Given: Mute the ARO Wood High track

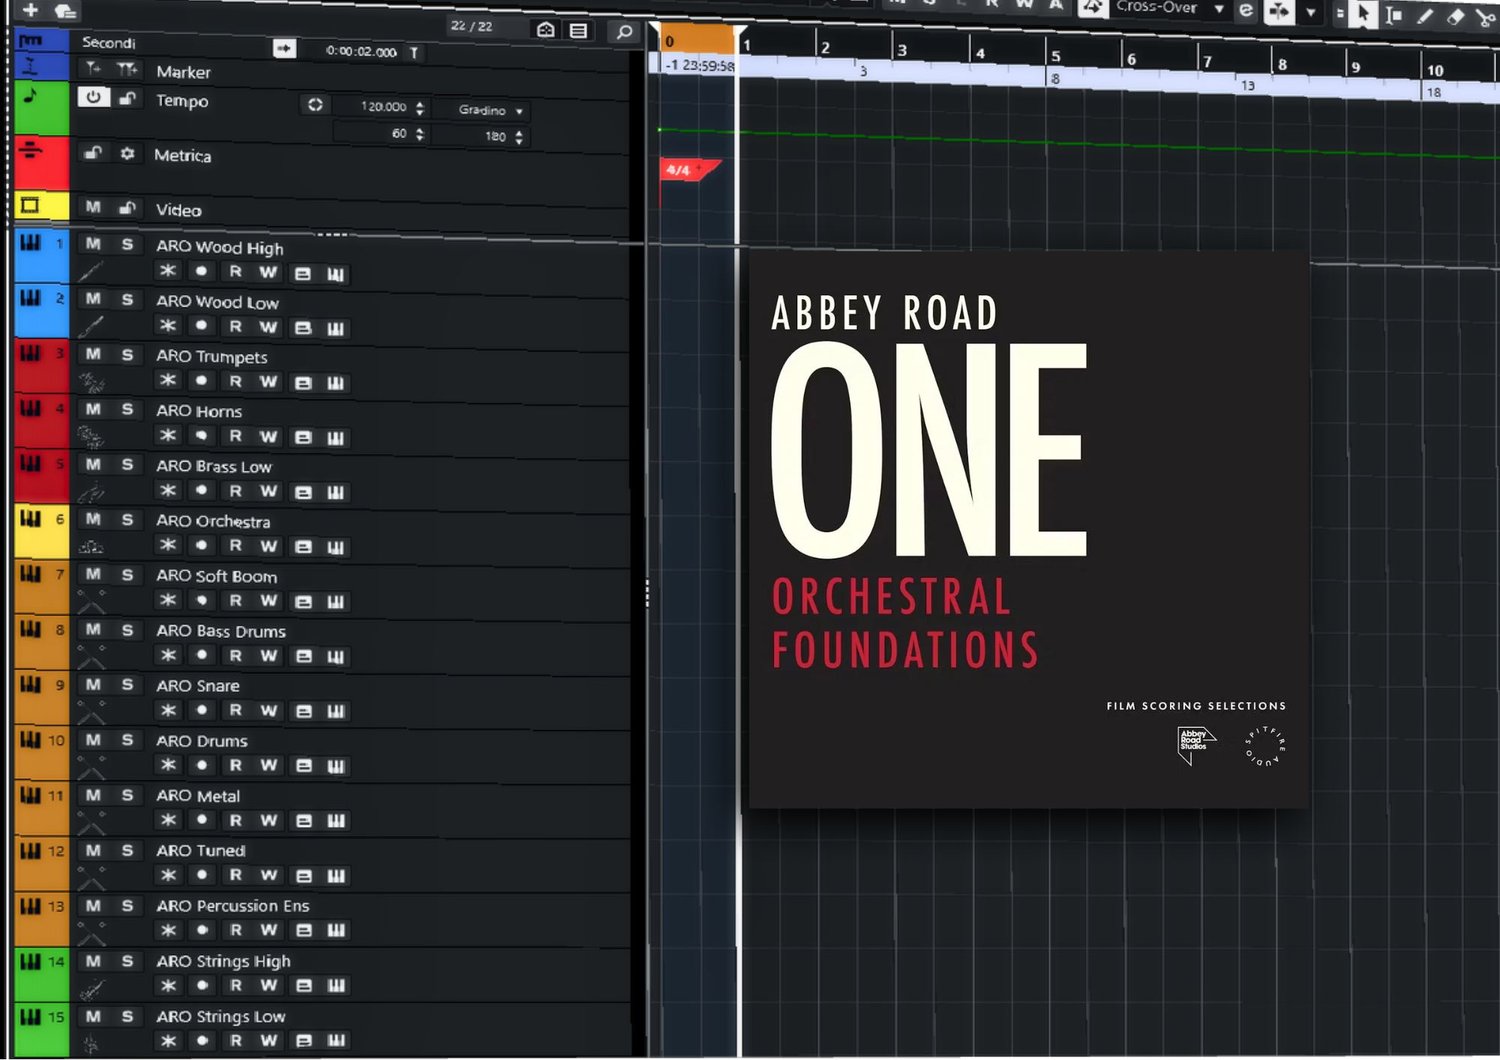Looking at the screenshot, I should pyautogui.click(x=93, y=244).
